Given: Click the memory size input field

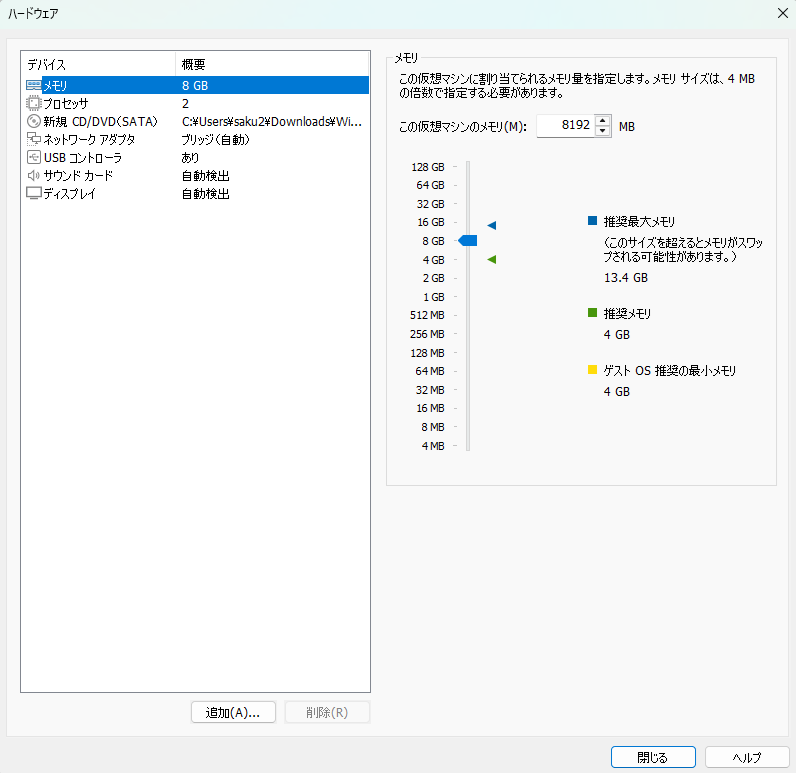Looking at the screenshot, I should click(565, 126).
